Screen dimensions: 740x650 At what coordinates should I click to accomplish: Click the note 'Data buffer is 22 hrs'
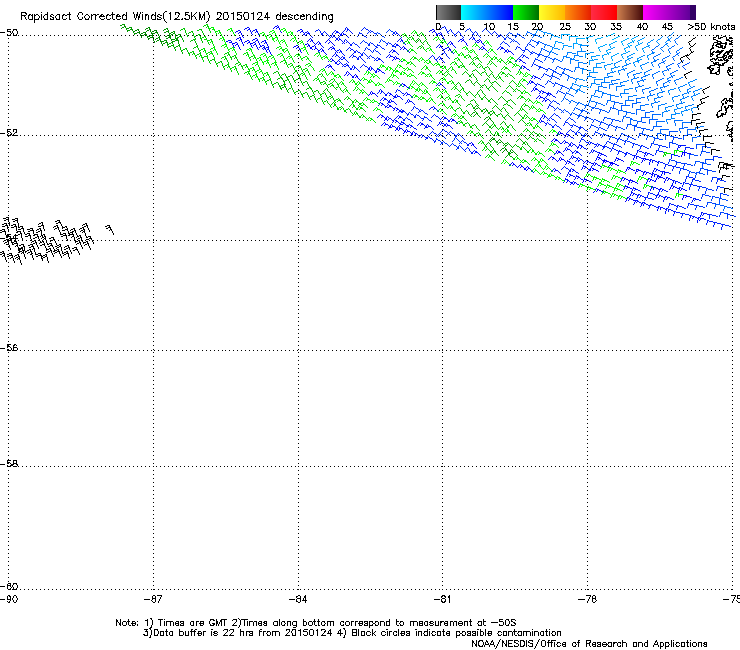[204, 633]
